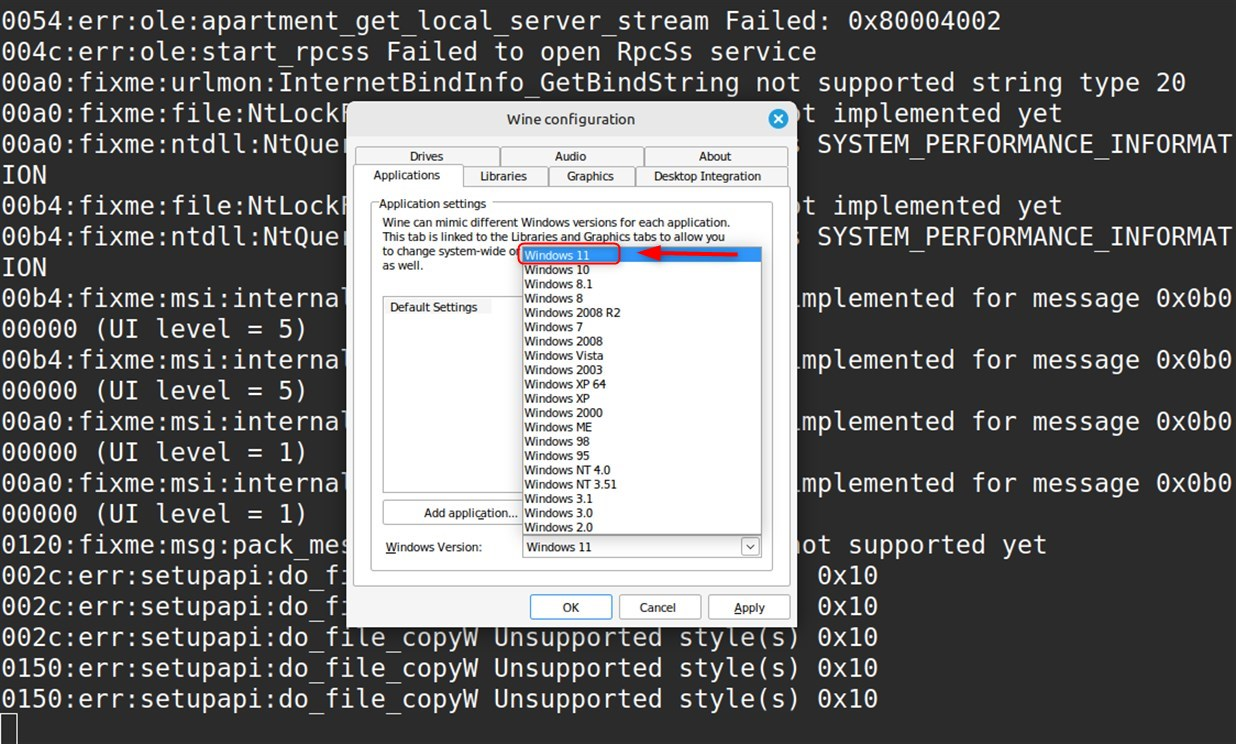Select Windows XP 64 option
1236x744 pixels.
641,384
